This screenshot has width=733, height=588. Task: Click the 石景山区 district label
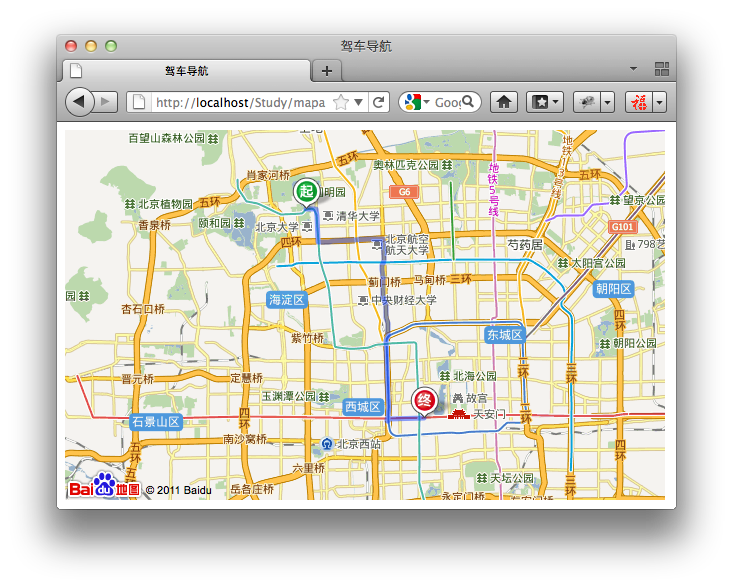point(156,422)
